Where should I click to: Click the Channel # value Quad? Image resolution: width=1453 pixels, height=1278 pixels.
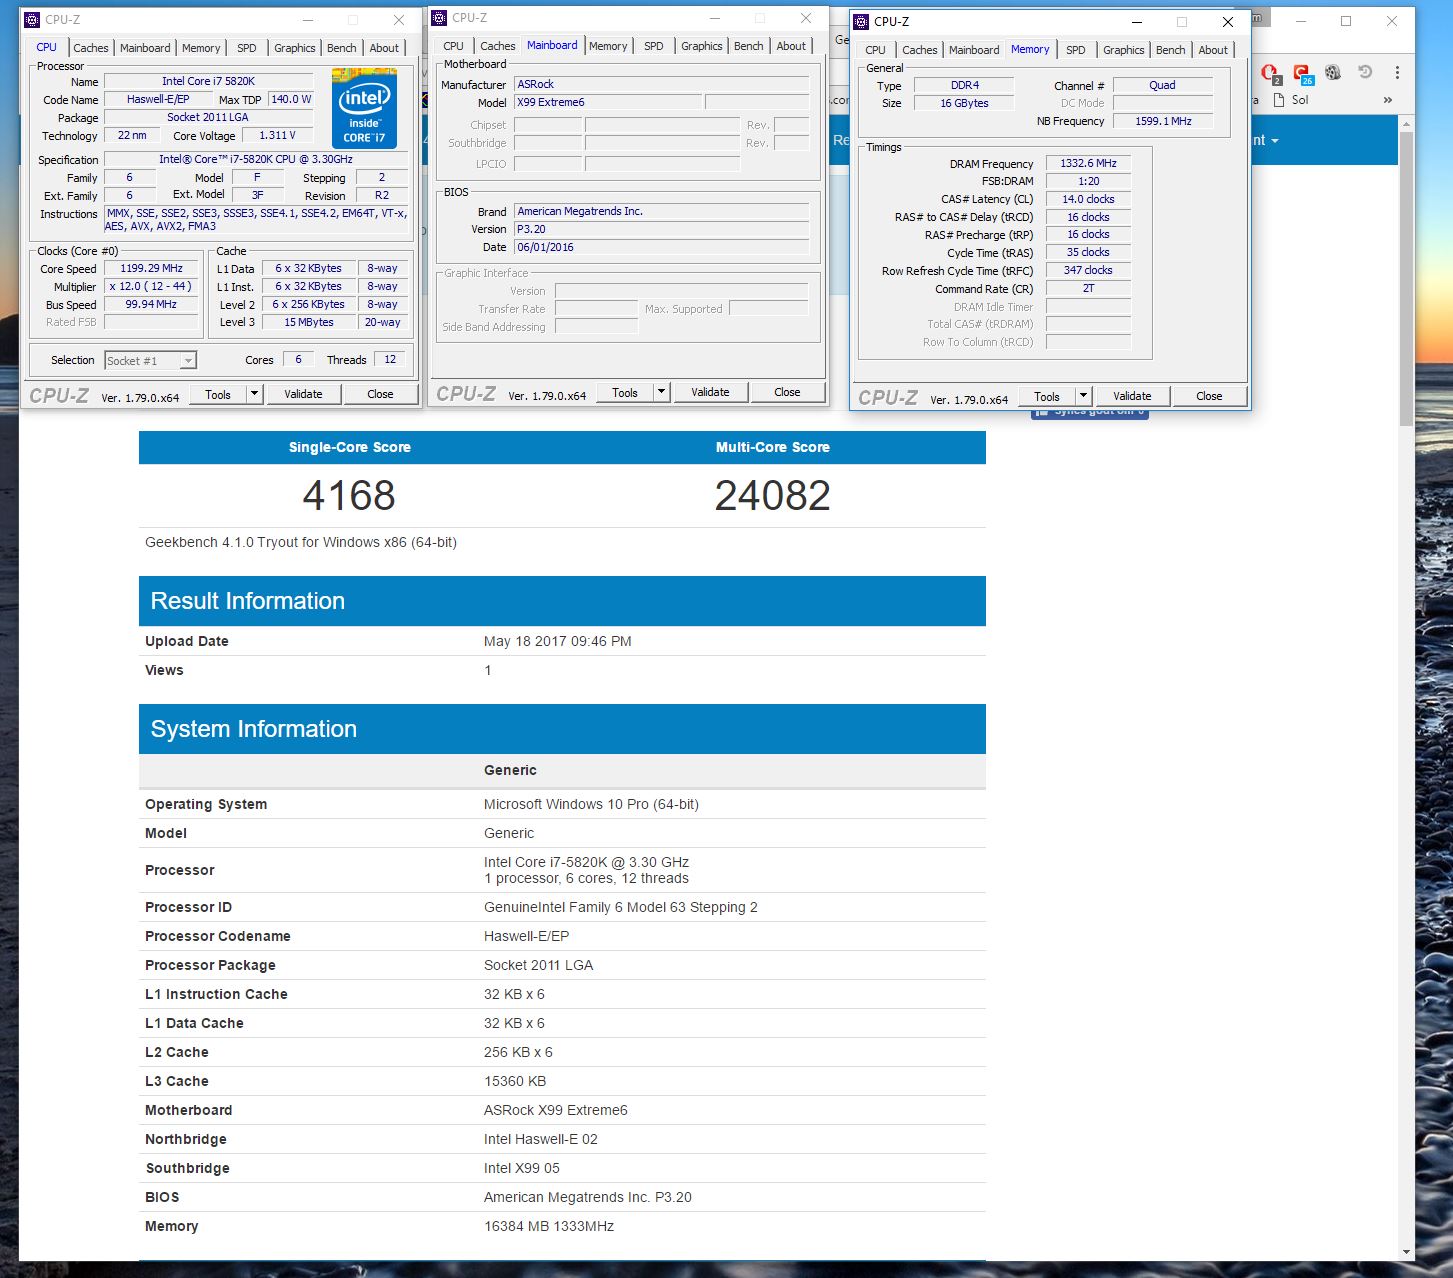[x=1163, y=85]
